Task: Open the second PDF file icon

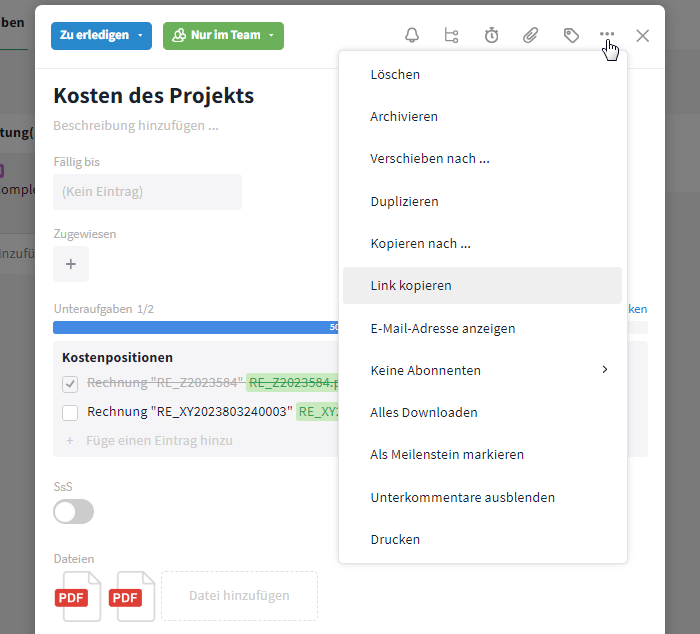Action: tap(134, 596)
